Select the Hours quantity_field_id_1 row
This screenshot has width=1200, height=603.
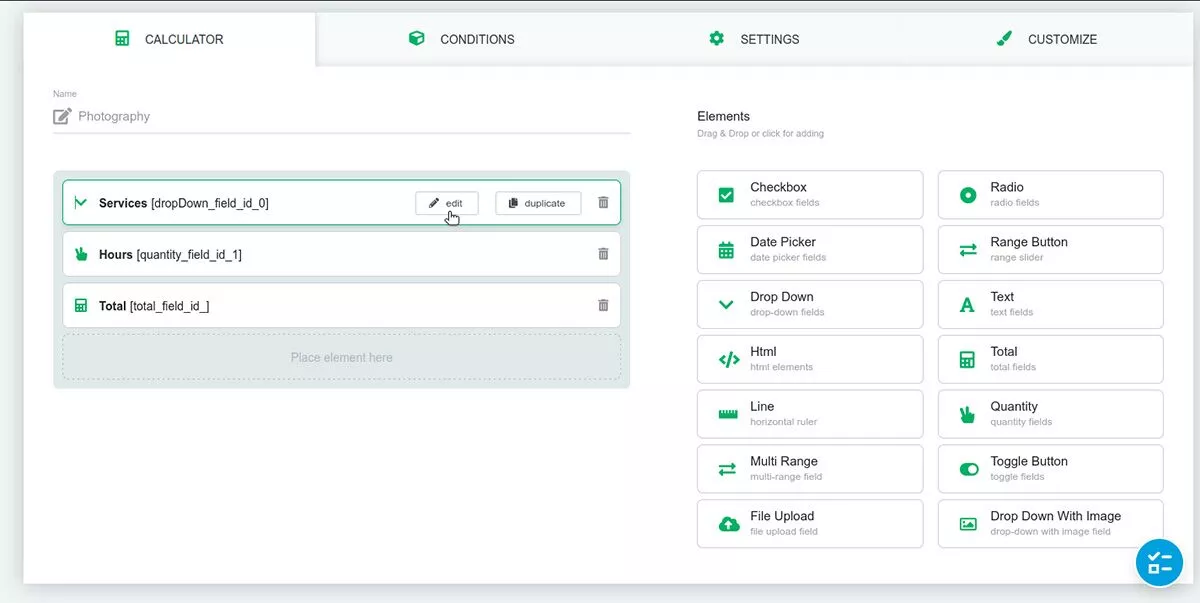(341, 254)
